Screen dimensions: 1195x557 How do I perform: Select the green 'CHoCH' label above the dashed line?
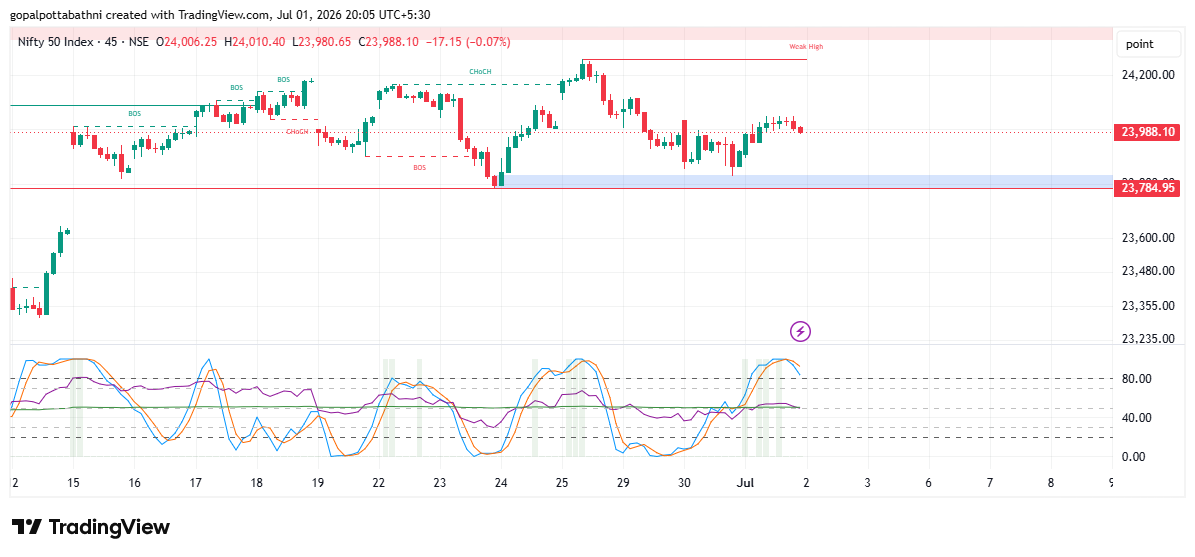(x=480, y=72)
